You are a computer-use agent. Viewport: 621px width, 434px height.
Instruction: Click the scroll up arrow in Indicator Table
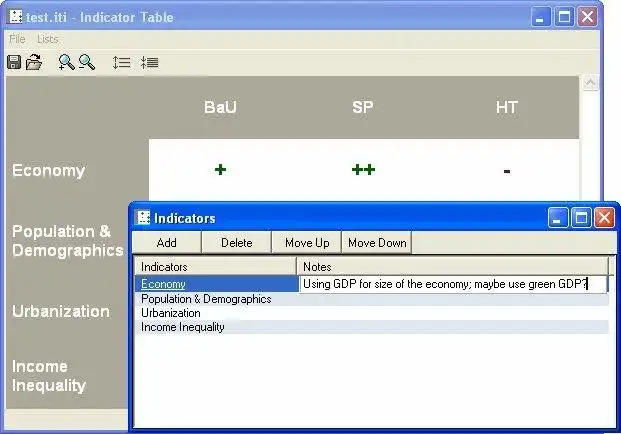coord(591,83)
